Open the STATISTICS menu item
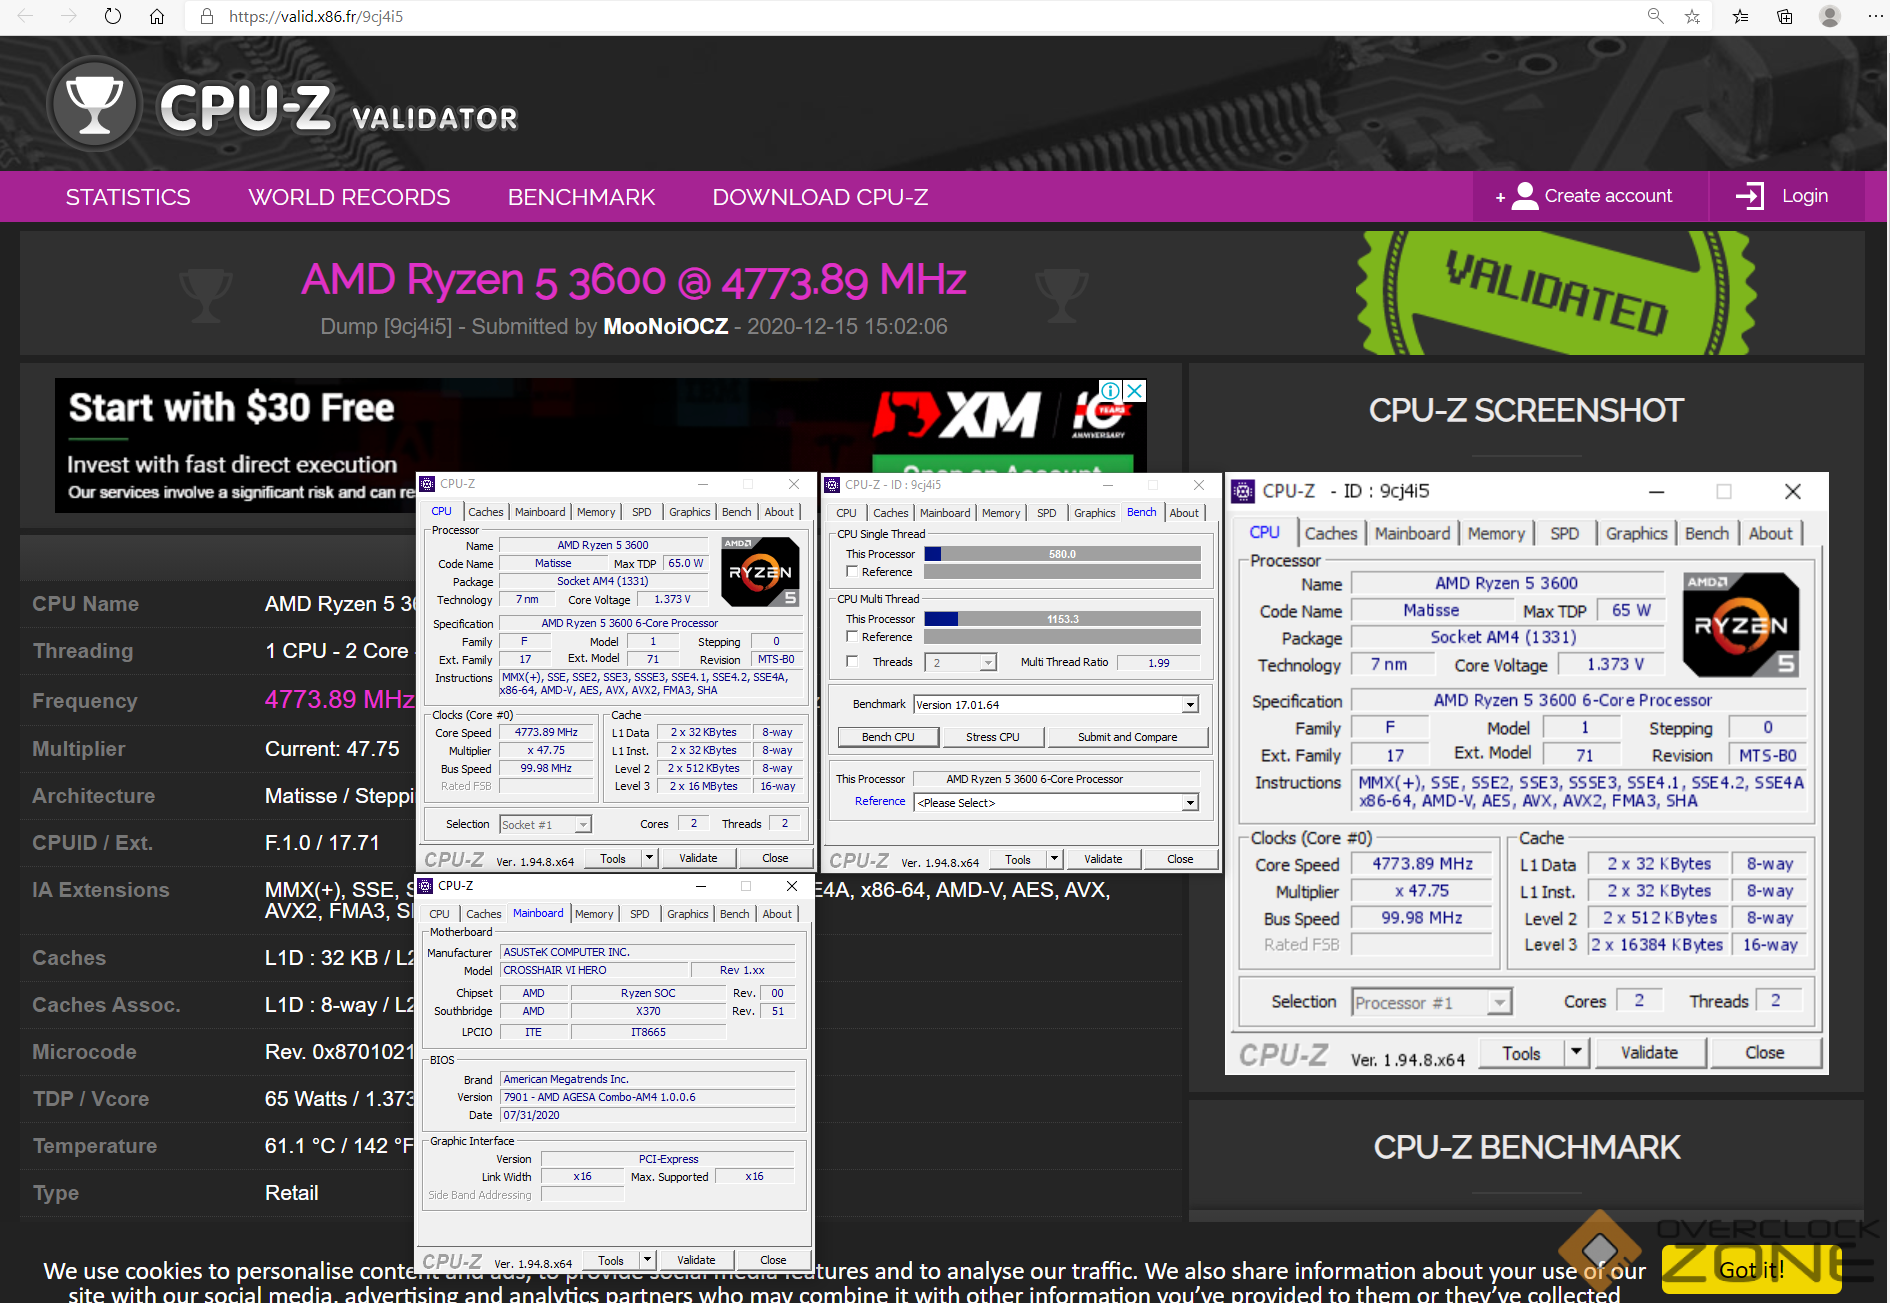Image resolution: width=1890 pixels, height=1303 pixels. coord(128,197)
